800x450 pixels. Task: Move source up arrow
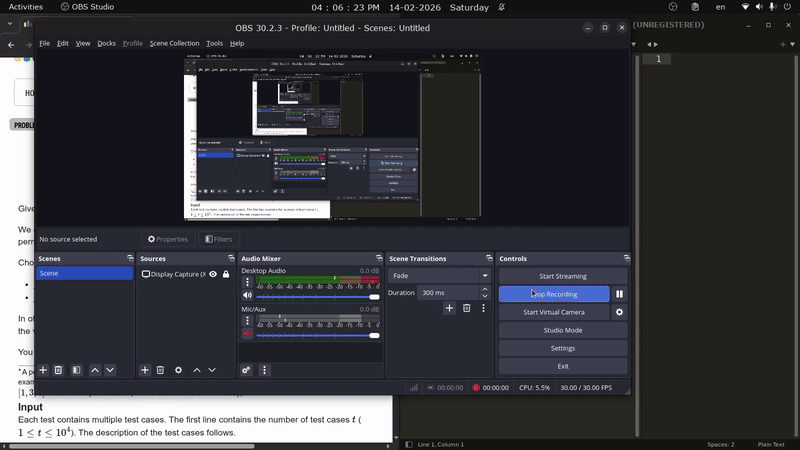[x=197, y=370]
